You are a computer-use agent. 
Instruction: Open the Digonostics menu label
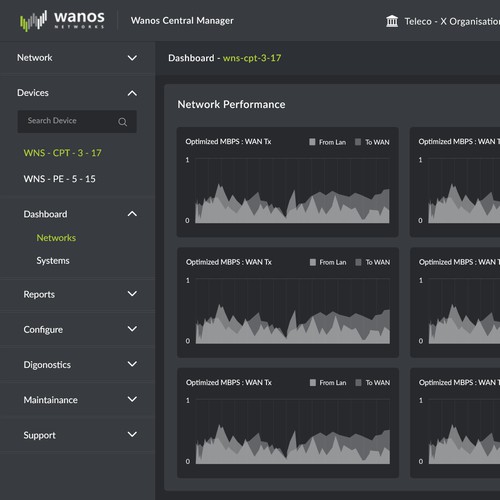(x=47, y=365)
